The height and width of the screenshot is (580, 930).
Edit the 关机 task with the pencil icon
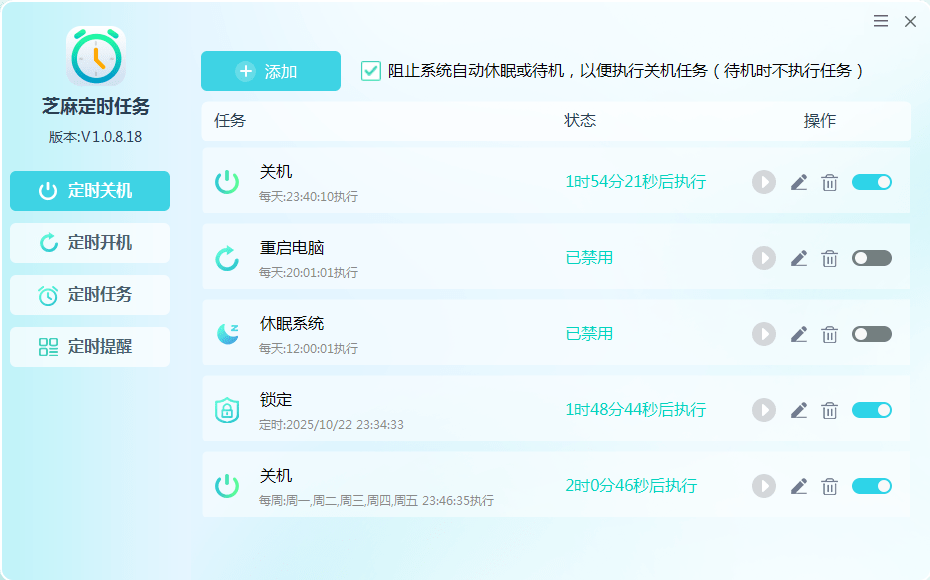[x=798, y=182]
